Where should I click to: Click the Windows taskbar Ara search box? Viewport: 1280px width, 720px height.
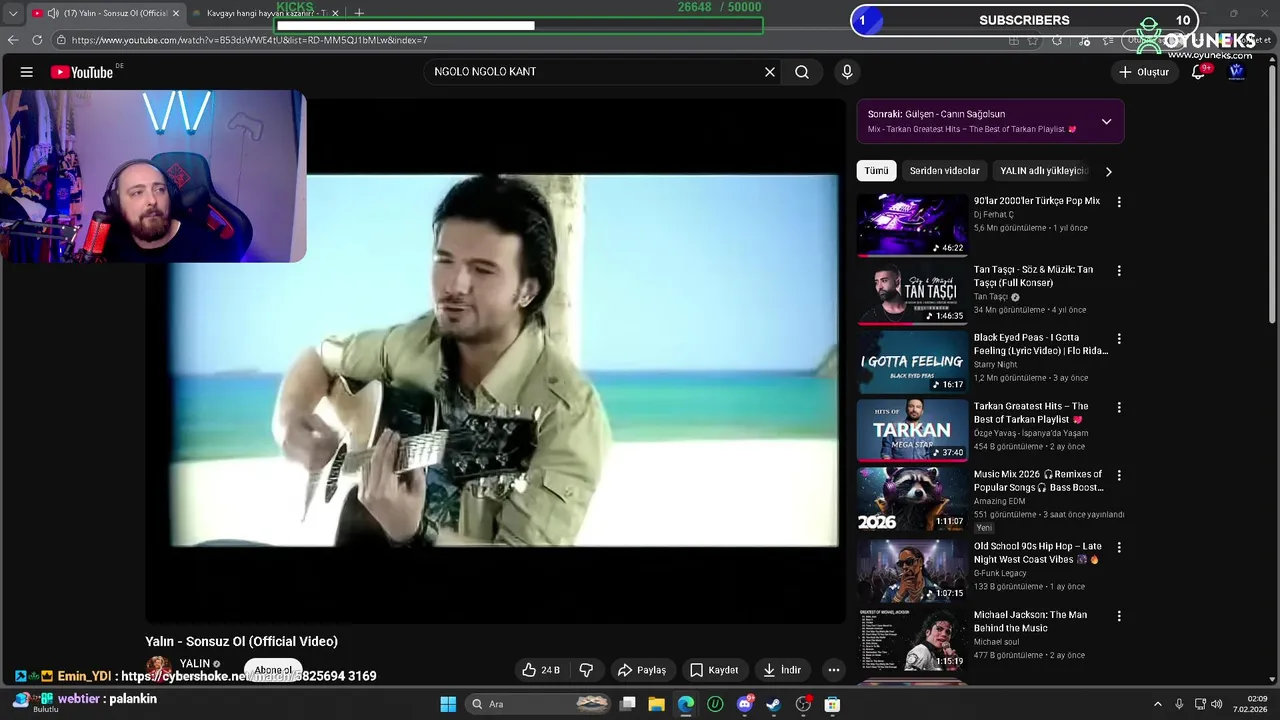point(539,704)
